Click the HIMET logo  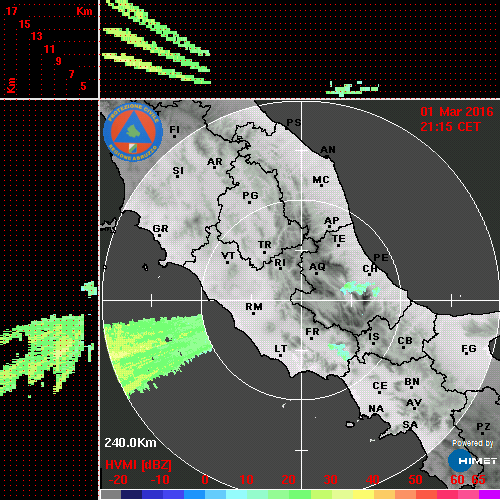(472, 461)
